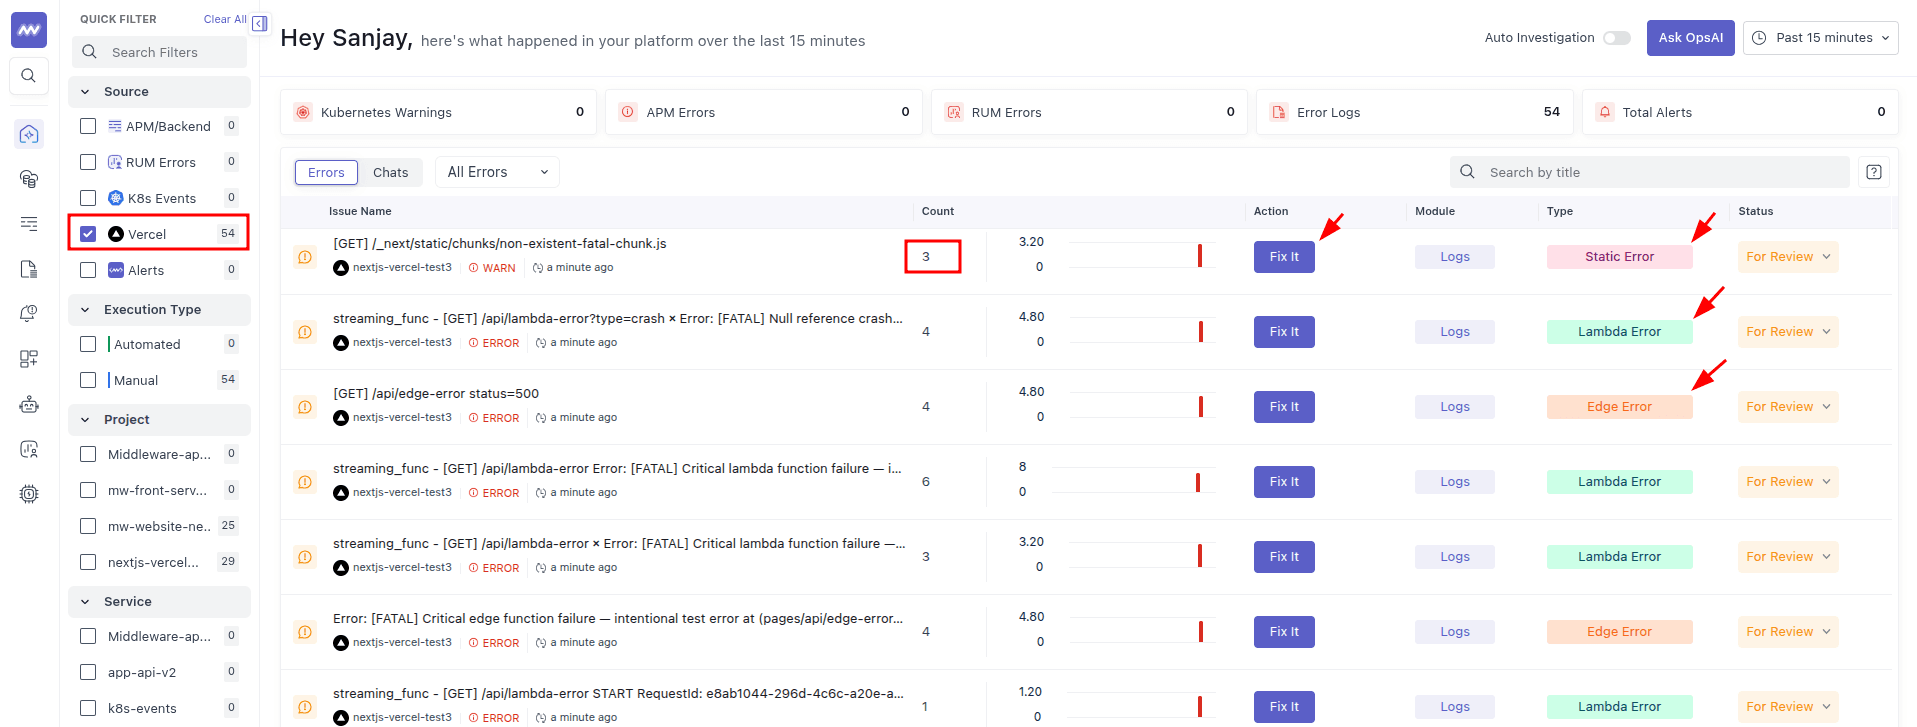Click the RUM Errors card icon
The height and width of the screenshot is (727, 1917).
(x=954, y=112)
